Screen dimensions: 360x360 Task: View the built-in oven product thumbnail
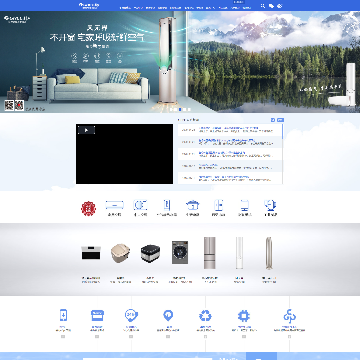point(91,253)
